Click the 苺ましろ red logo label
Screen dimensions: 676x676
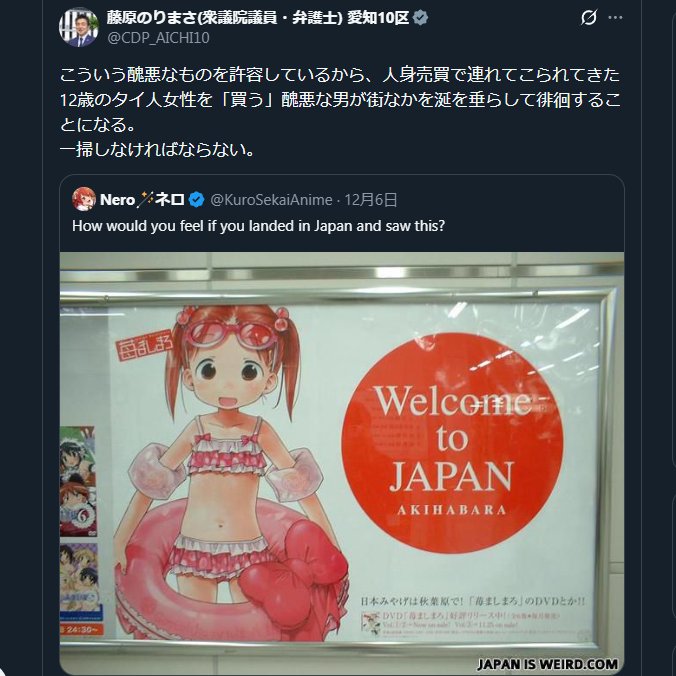coord(145,345)
